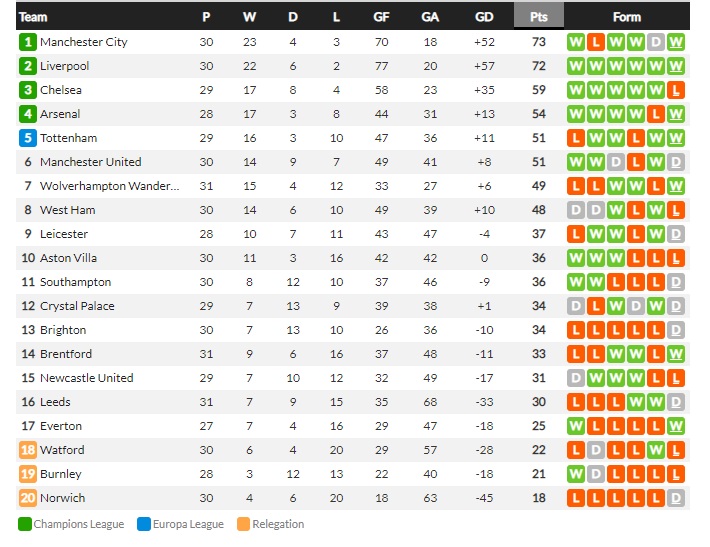The width and height of the screenshot is (710, 547).
Task: Click the Team column header
Action: (x=33, y=17)
